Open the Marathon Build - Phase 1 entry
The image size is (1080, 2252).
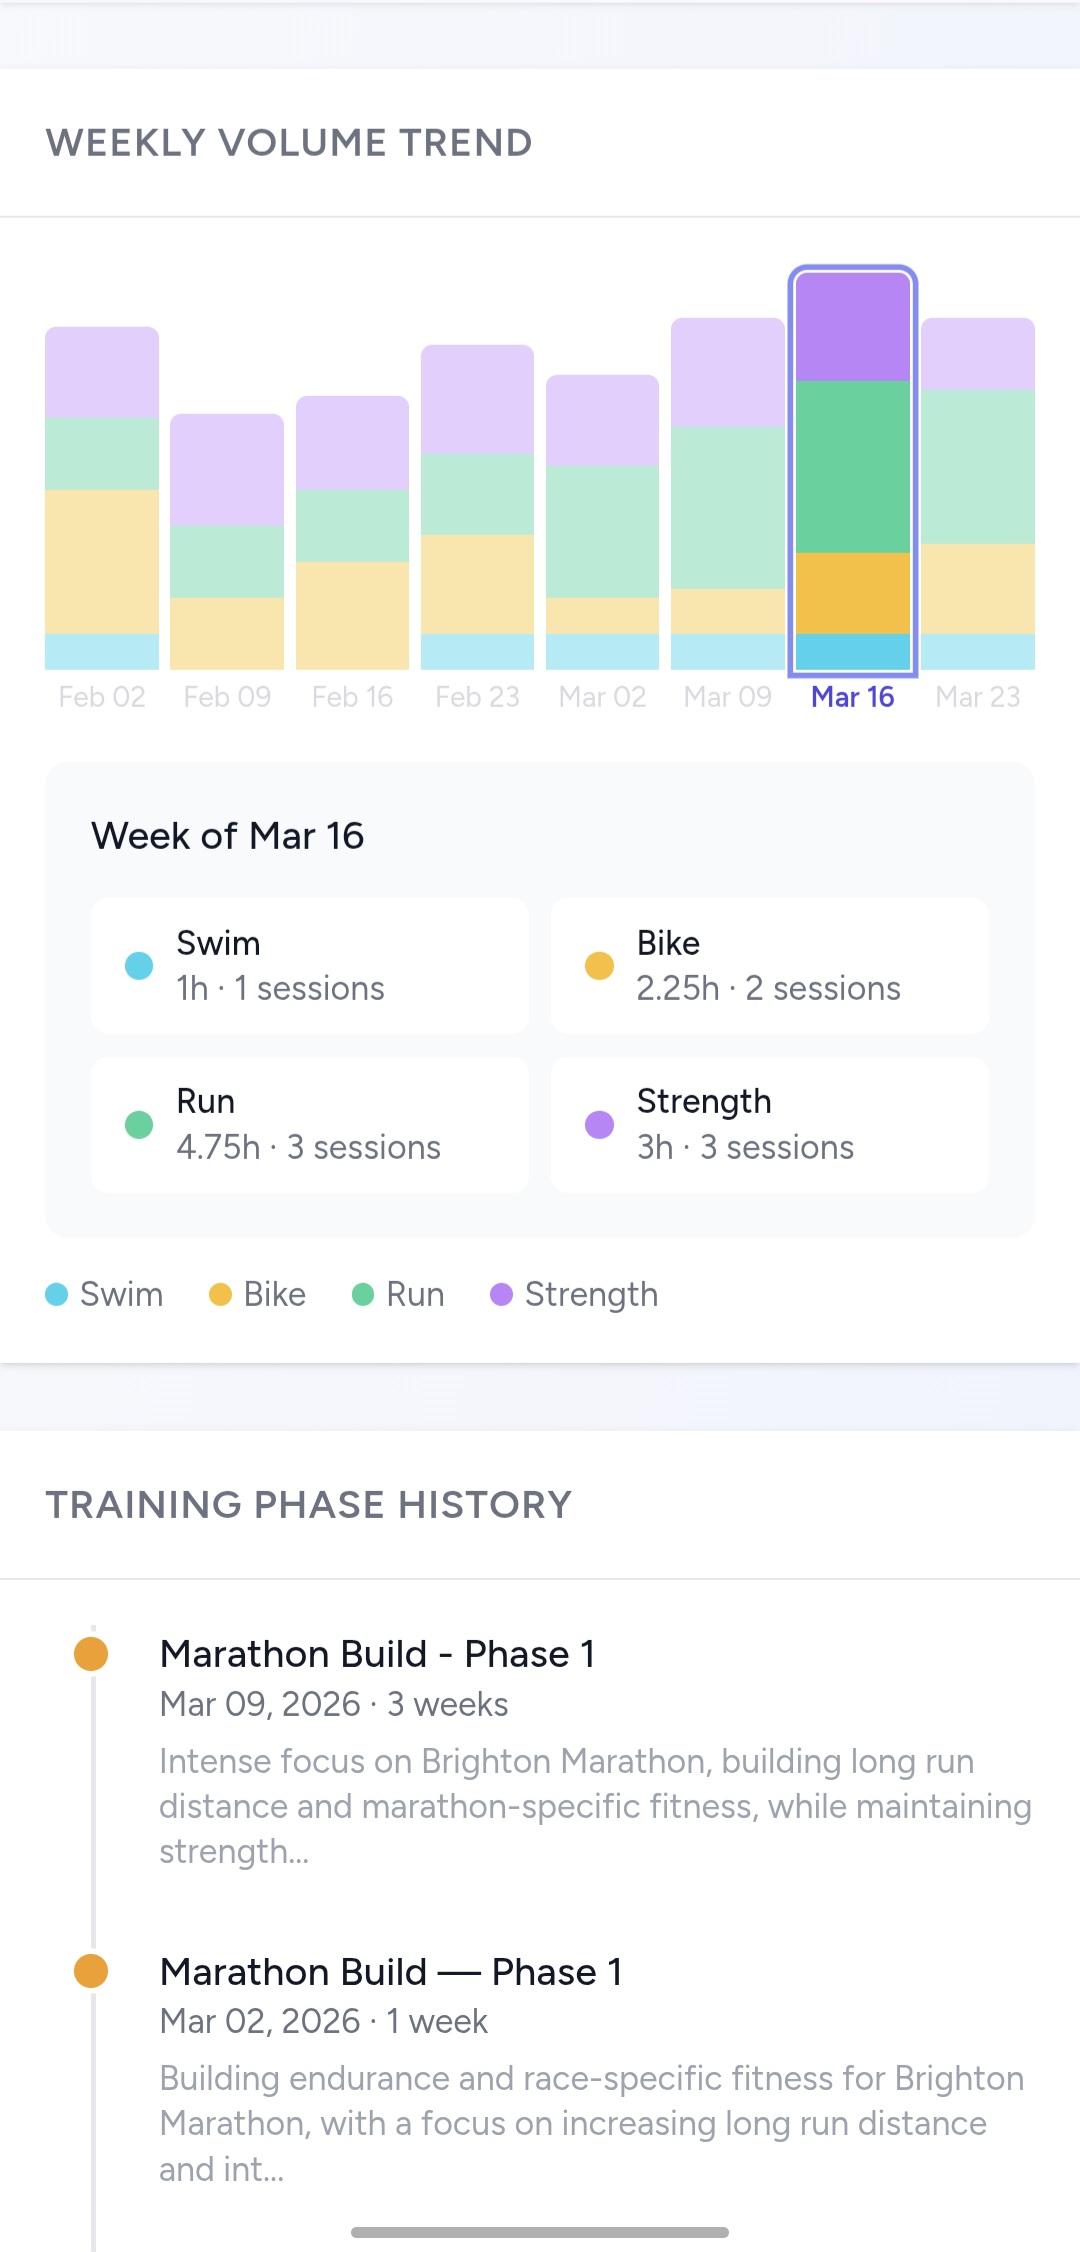377,1653
